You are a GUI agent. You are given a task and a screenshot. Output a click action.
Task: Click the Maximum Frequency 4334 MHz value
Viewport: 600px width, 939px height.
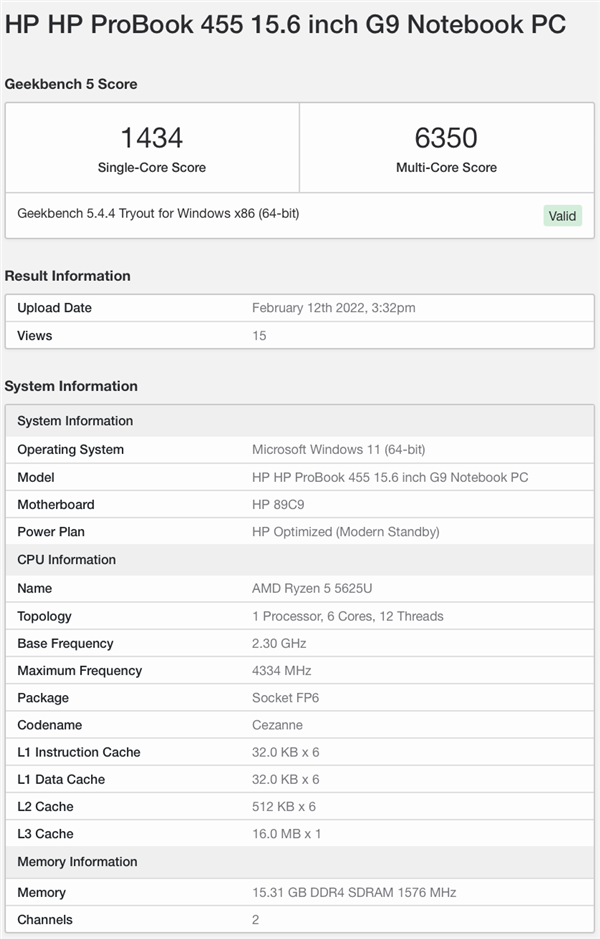[x=281, y=671]
